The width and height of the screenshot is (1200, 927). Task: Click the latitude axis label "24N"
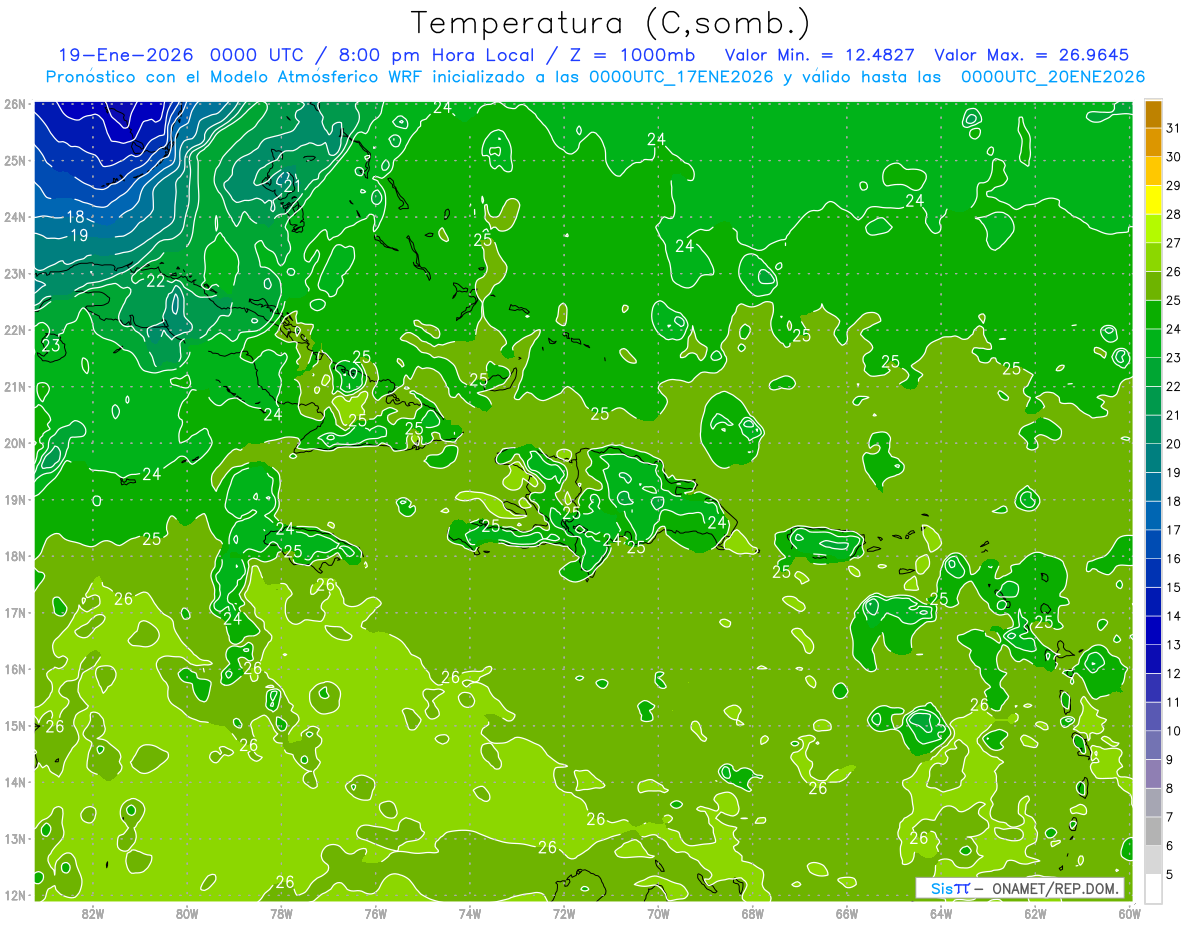[x=14, y=217]
